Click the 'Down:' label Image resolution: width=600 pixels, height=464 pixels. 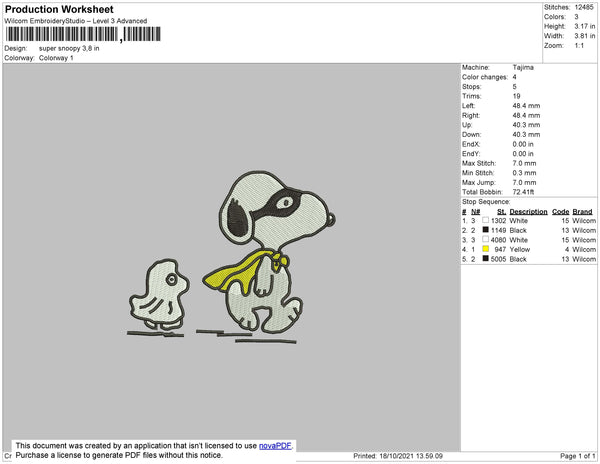click(471, 135)
